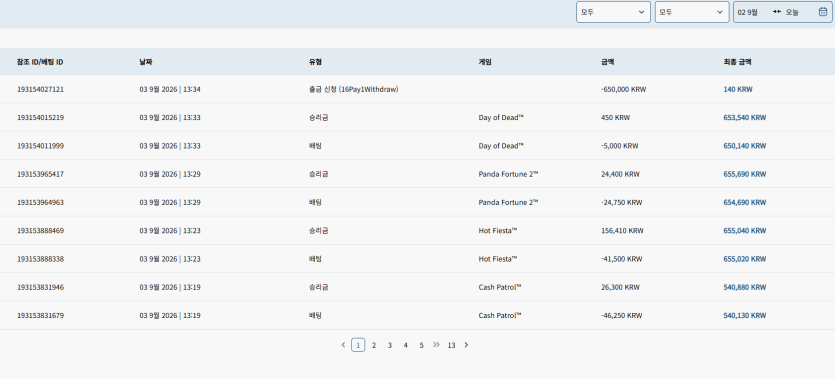Click Hot Fiesta in 156,410 KRW row

498,230
